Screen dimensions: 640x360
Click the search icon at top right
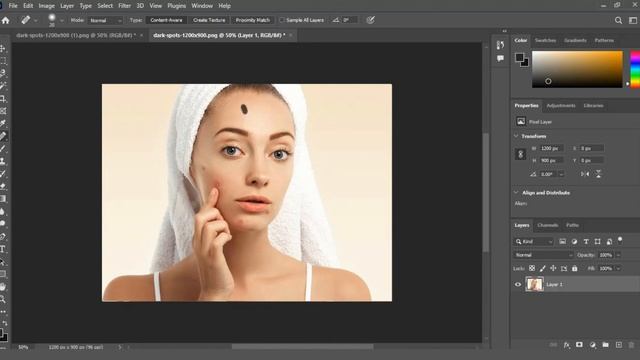(618, 20)
